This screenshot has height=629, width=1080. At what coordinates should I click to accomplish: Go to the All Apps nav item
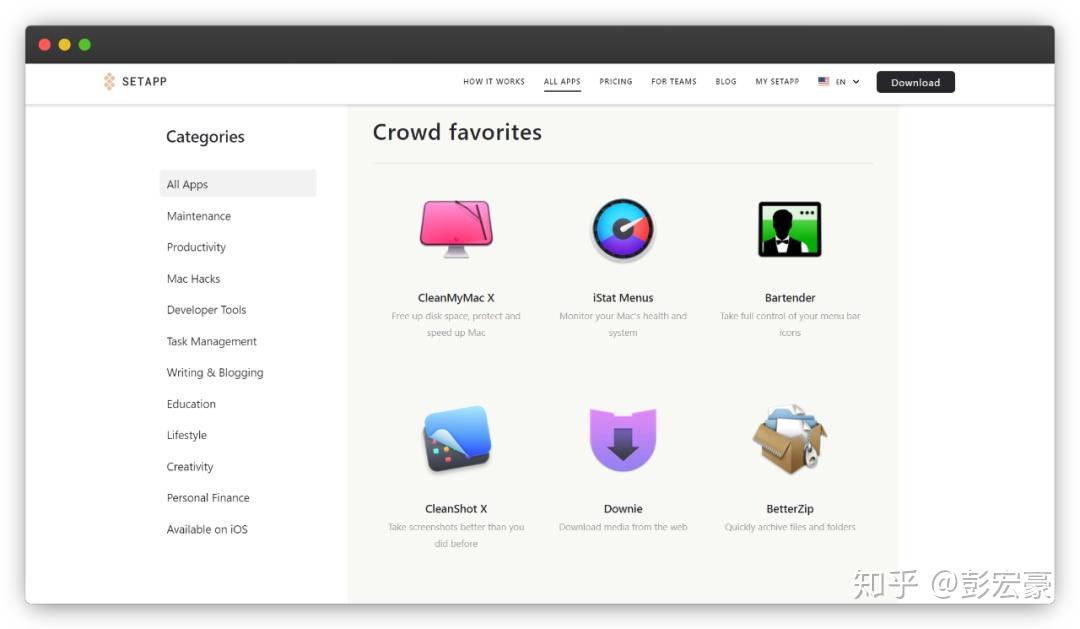tap(562, 81)
